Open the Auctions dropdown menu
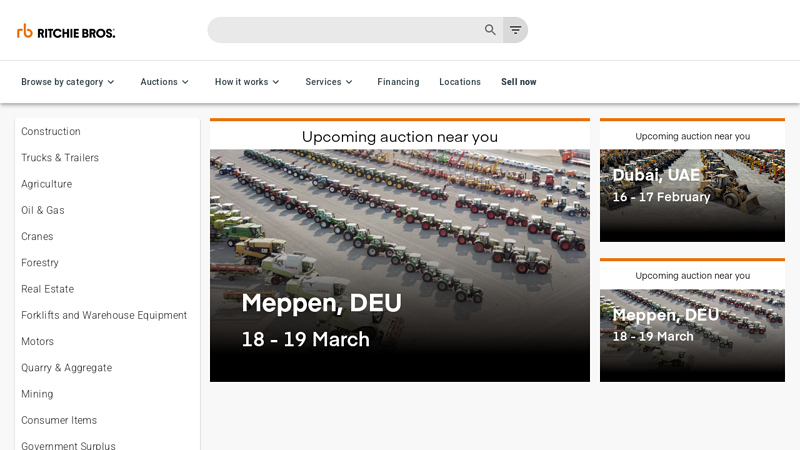The height and width of the screenshot is (450, 800). [x=164, y=82]
